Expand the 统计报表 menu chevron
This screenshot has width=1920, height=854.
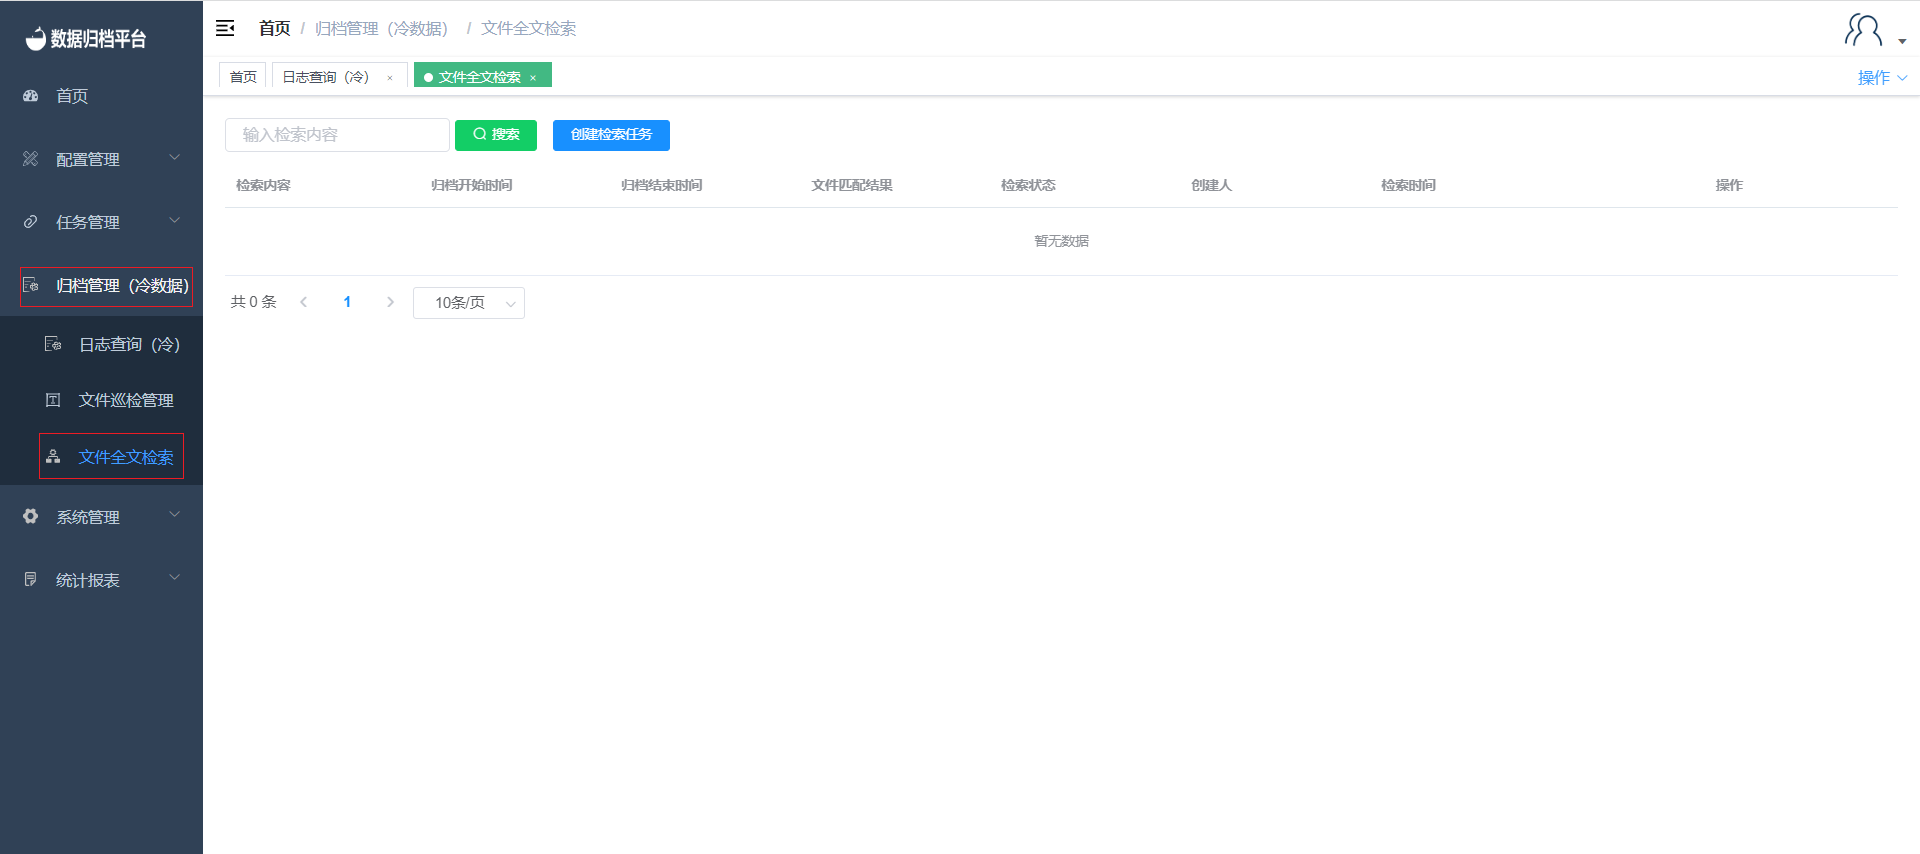point(175,577)
